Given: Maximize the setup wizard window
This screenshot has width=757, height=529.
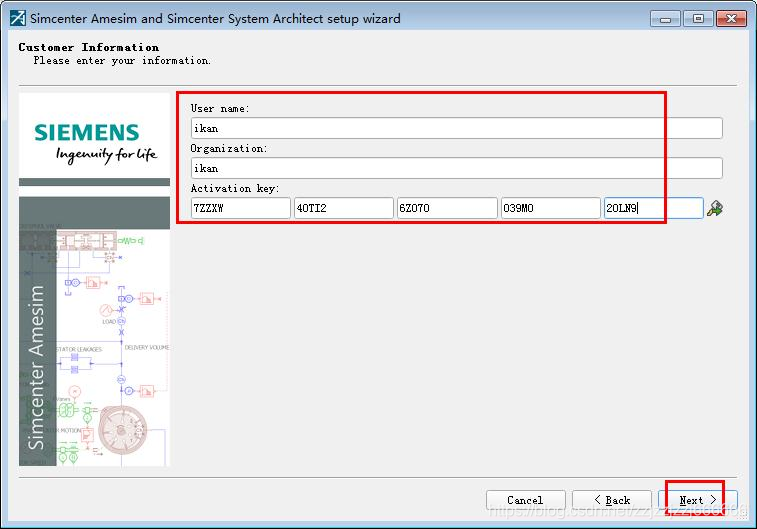Looking at the screenshot, I should 698,19.
